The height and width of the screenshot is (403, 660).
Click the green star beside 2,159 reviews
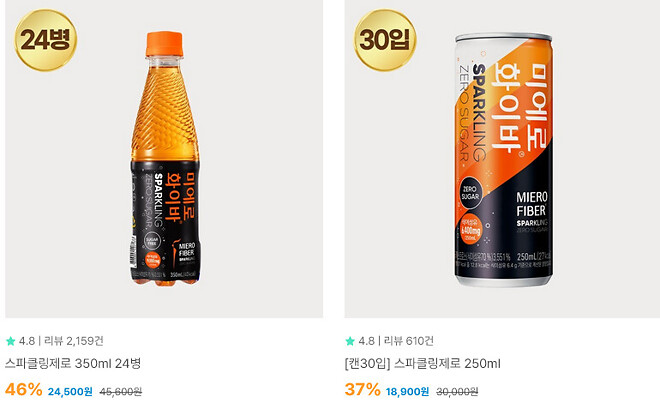point(11,341)
